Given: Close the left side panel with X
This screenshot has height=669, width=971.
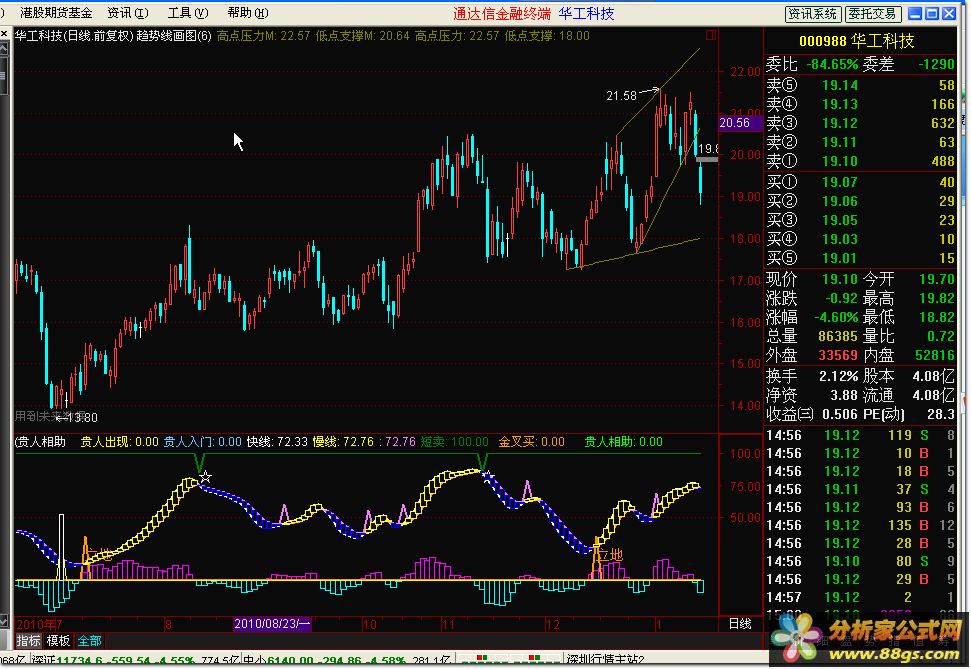Looking at the screenshot, I should (4, 34).
